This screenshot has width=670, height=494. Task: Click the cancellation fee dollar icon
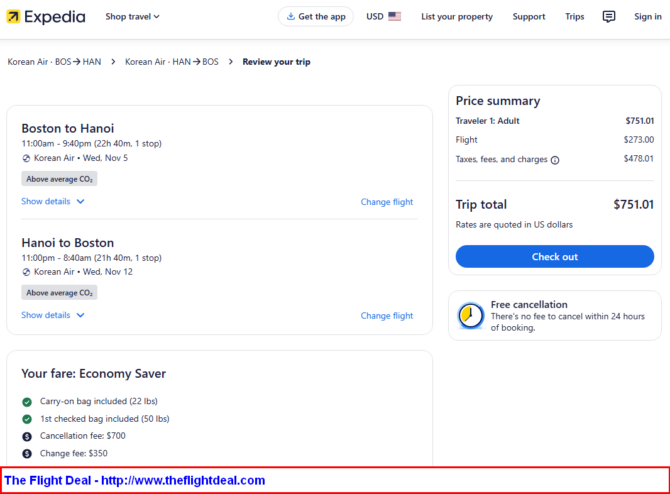point(27,436)
